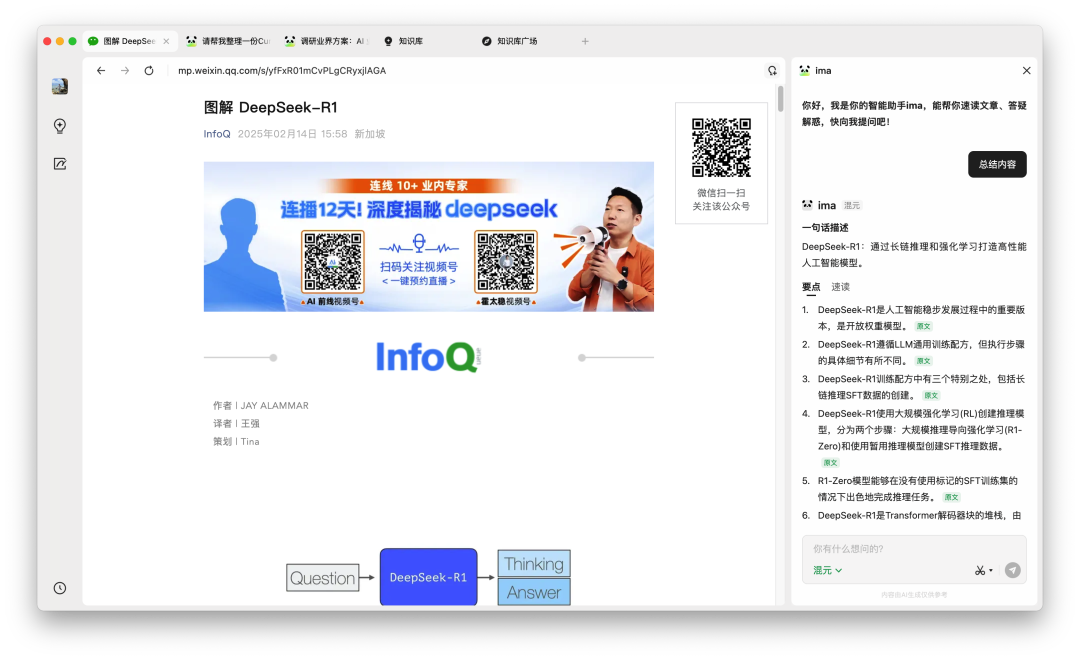Click the 原文 tag on point 4
Screen dimensions: 1080x660
[x=831, y=463]
